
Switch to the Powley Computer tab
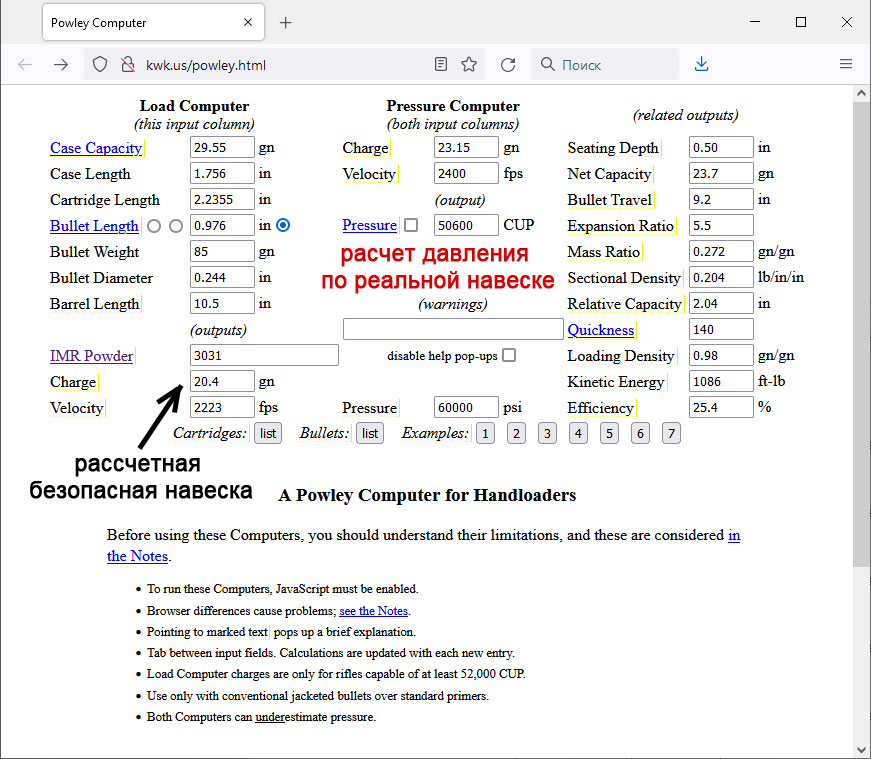pyautogui.click(x=140, y=22)
